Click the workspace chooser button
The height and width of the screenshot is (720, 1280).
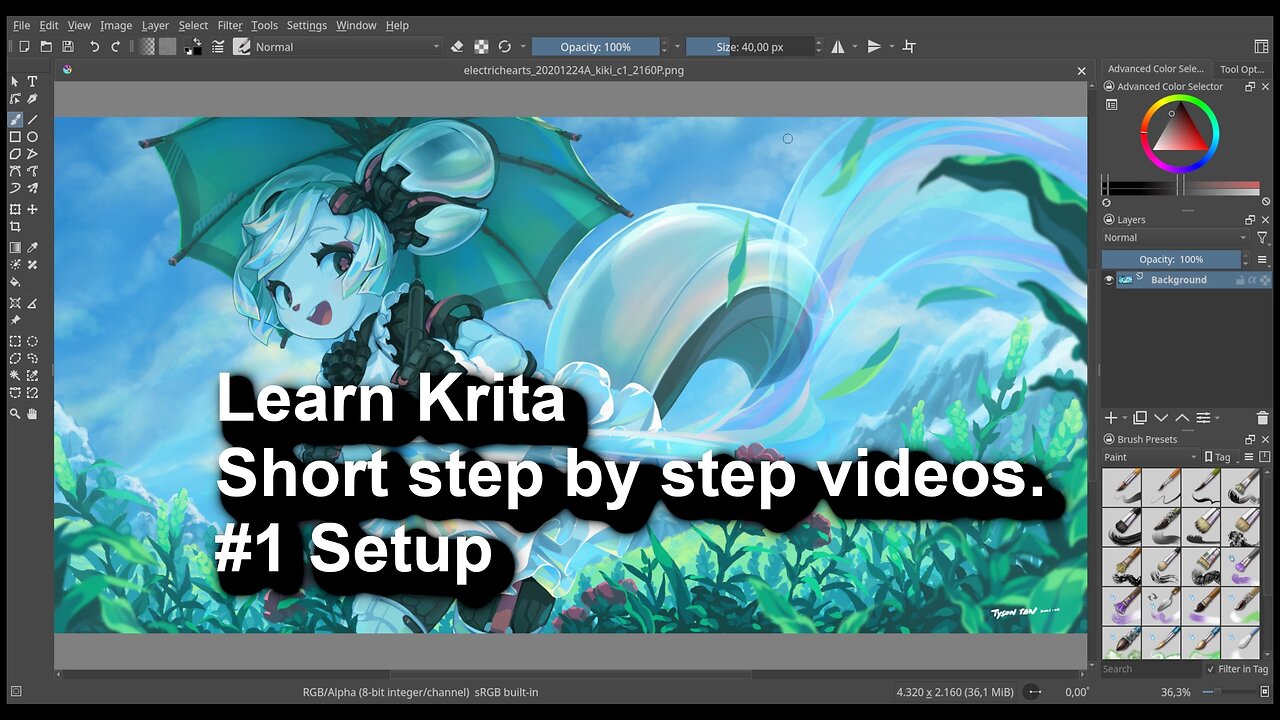point(1261,46)
